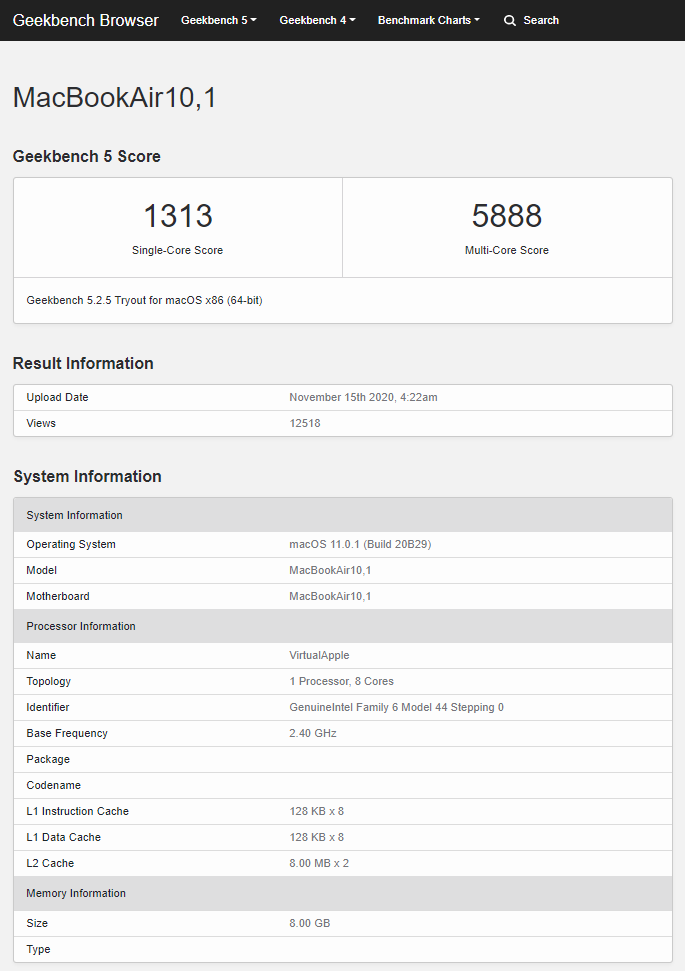This screenshot has height=971, width=685.
Task: Select L2 Cache value 8.00 MB x 2
Action: pos(319,863)
